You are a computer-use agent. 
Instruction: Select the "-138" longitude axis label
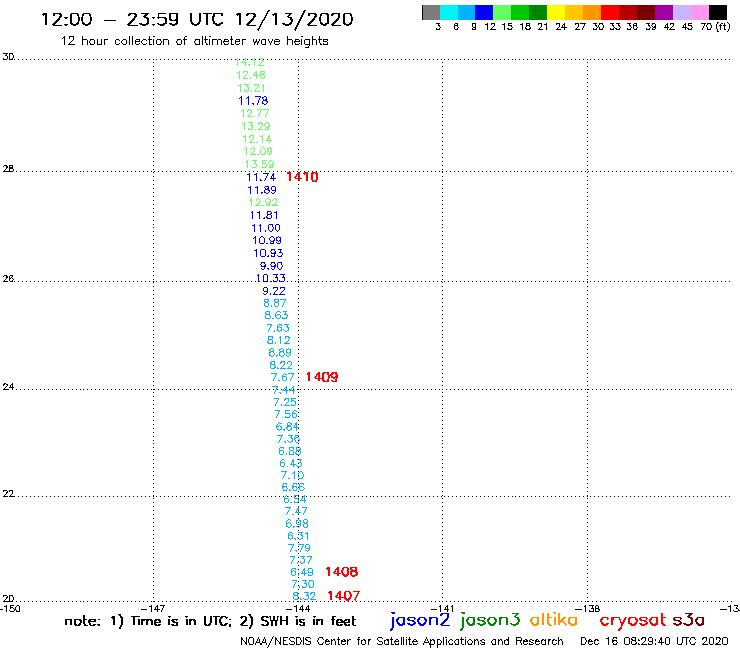click(588, 608)
